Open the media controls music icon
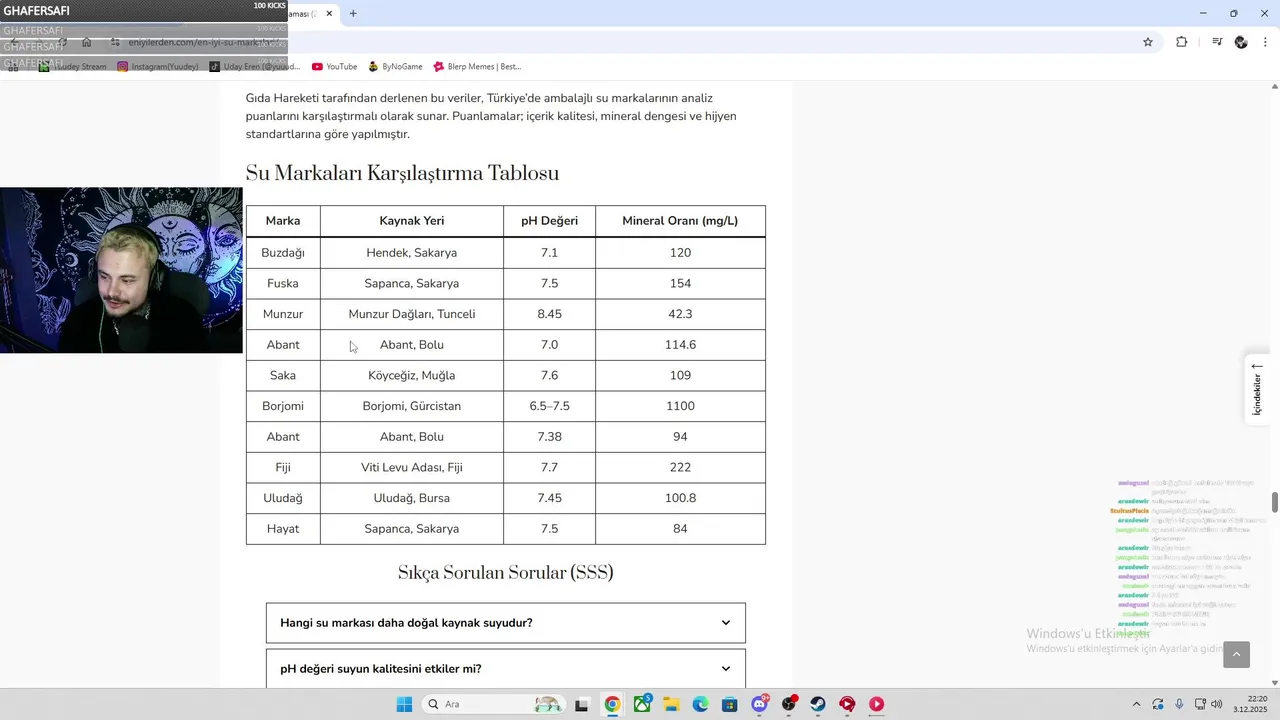The image size is (1280, 720). (1217, 42)
